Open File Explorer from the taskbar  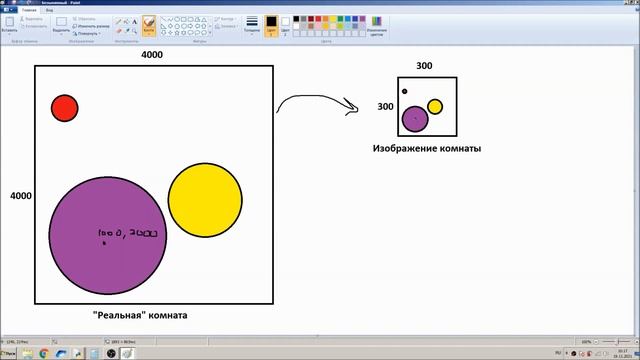coord(27,353)
